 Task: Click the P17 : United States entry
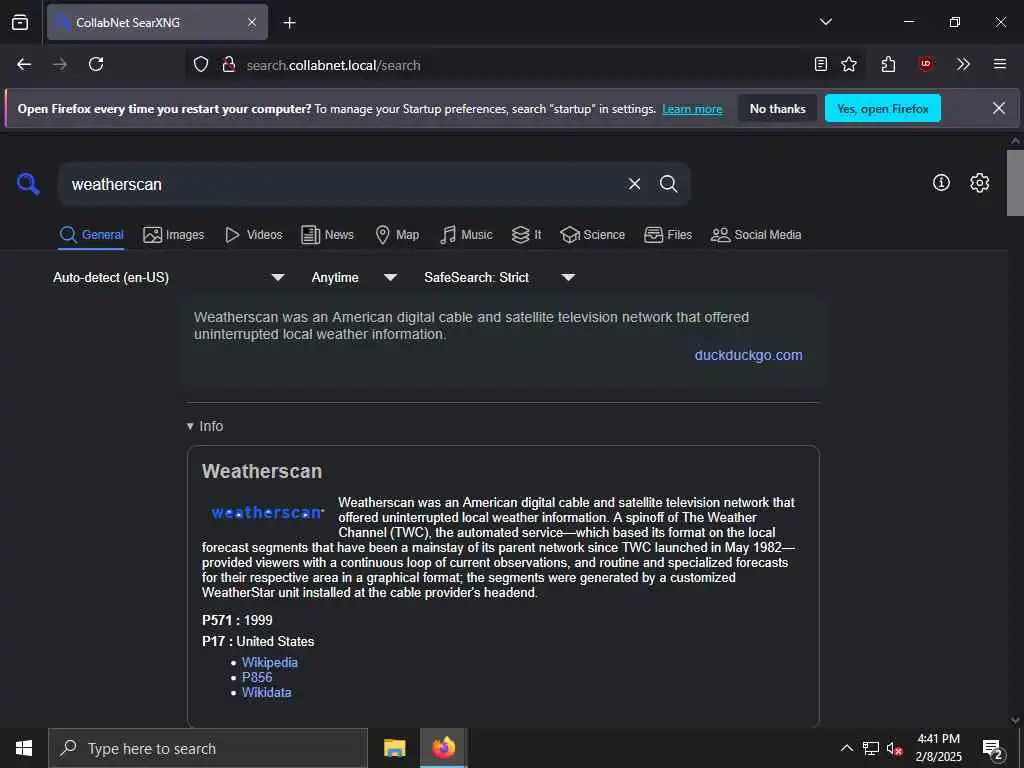coord(258,641)
